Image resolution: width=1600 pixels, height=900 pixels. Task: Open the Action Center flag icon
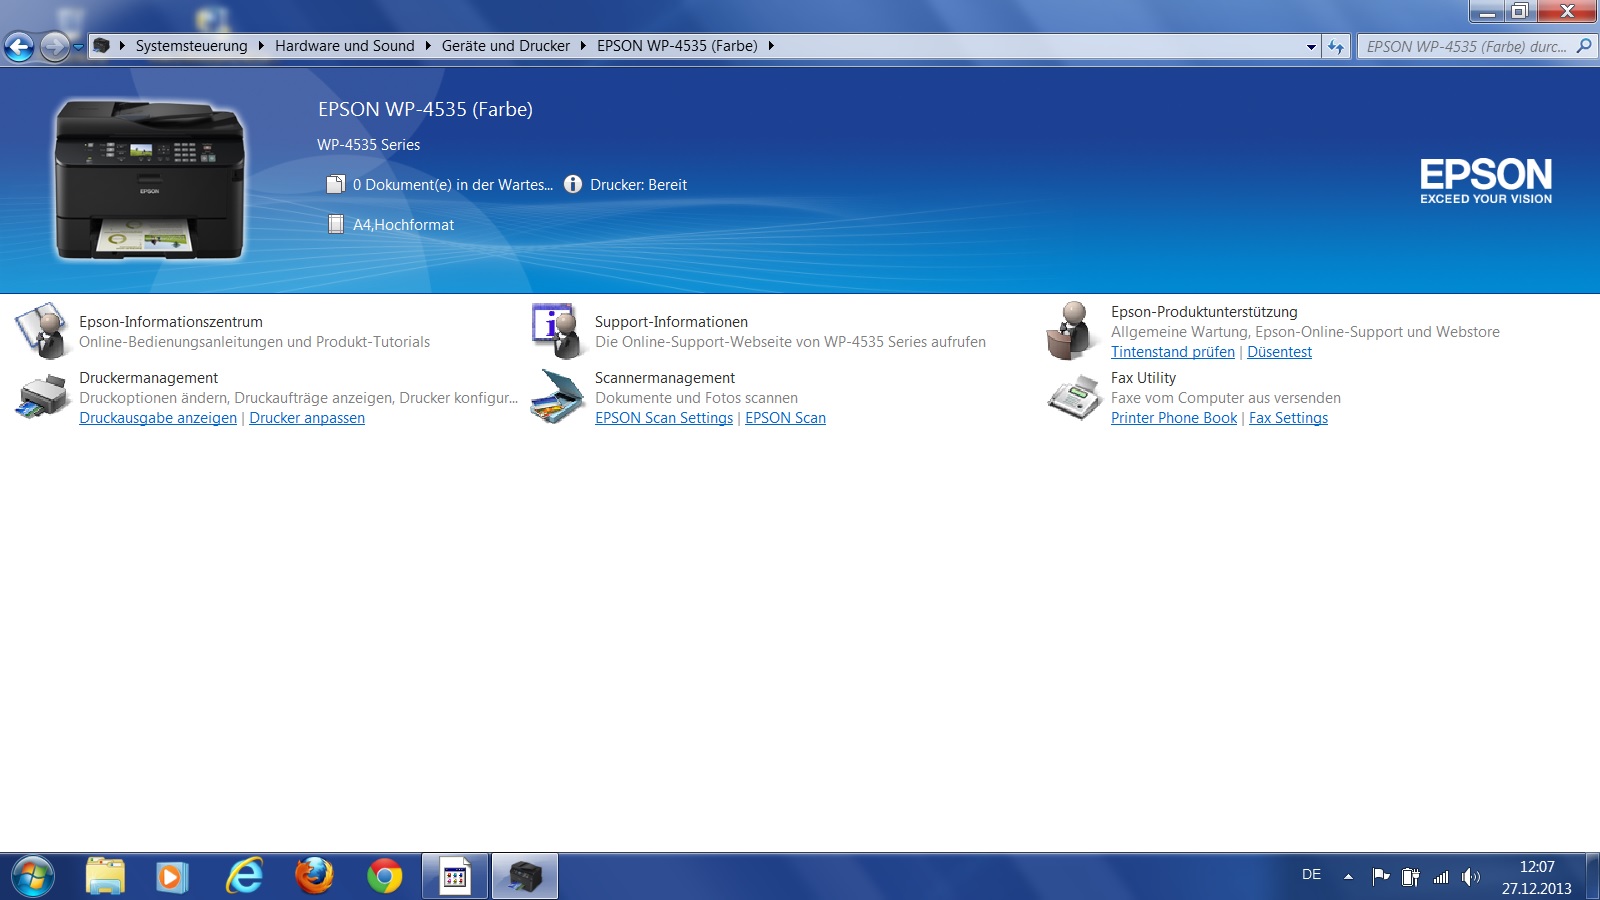coord(1381,877)
